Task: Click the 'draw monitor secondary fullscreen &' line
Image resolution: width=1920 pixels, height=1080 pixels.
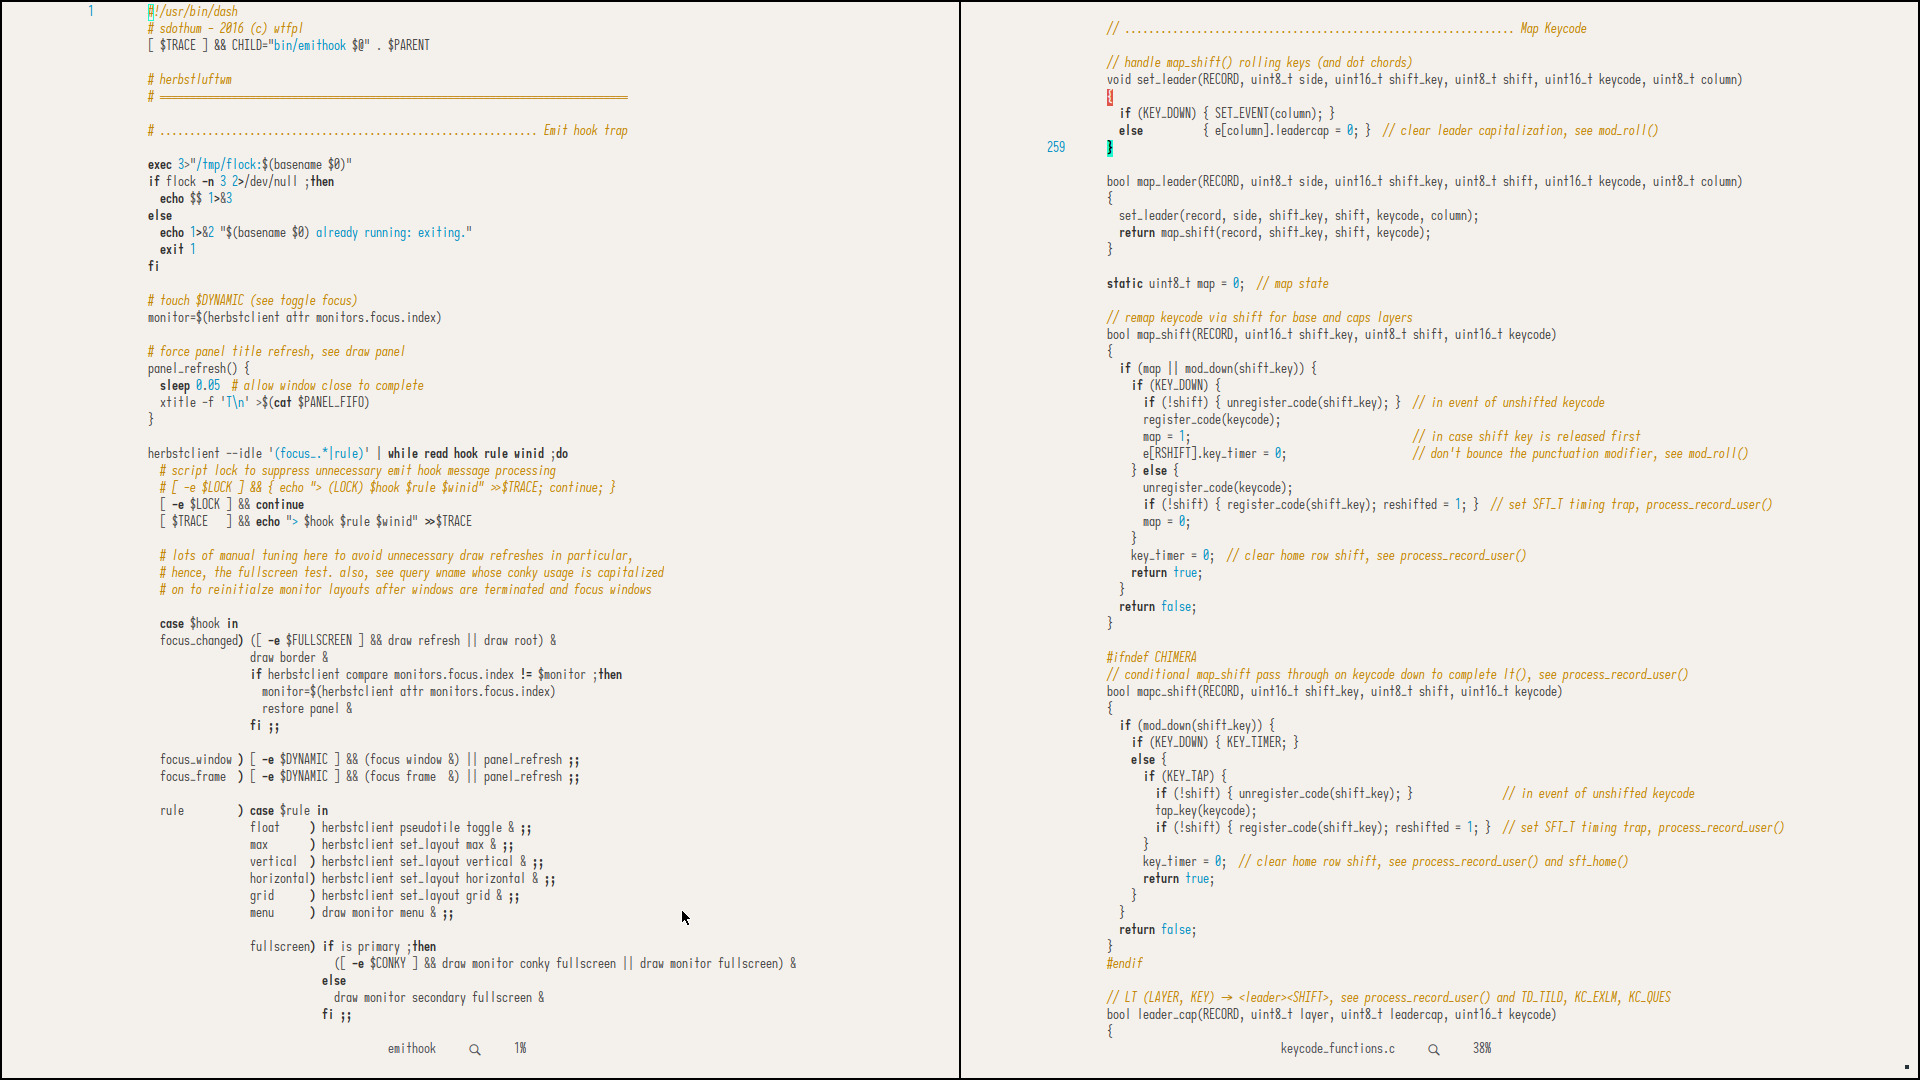Action: (439, 997)
